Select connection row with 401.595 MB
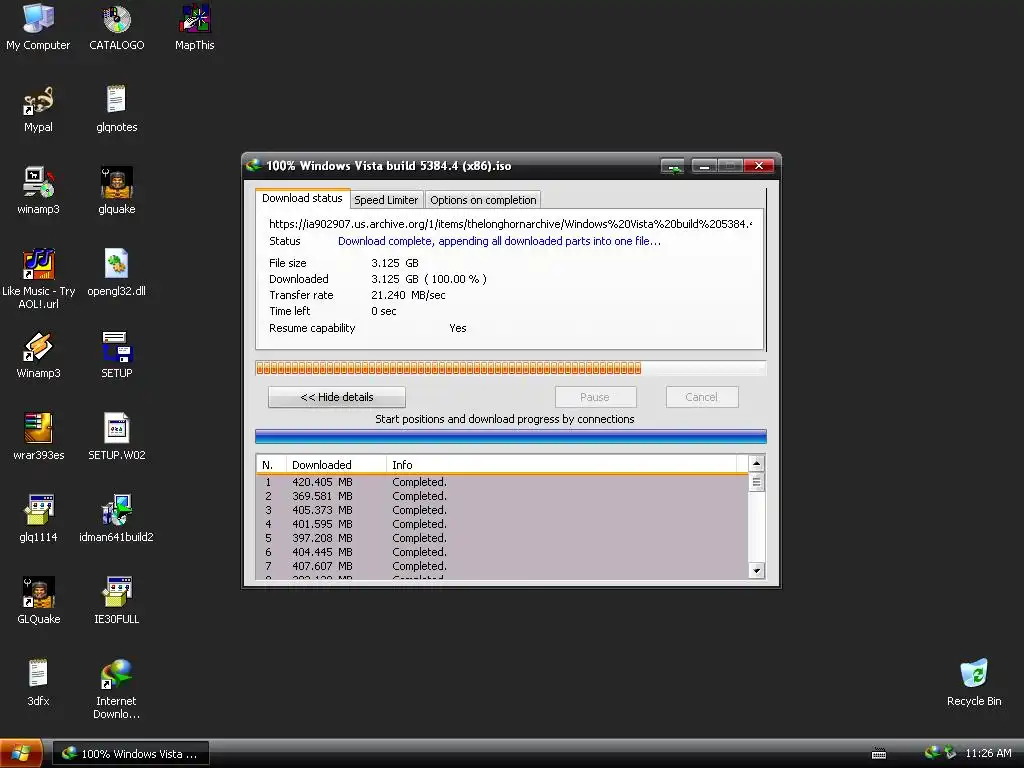 502,524
